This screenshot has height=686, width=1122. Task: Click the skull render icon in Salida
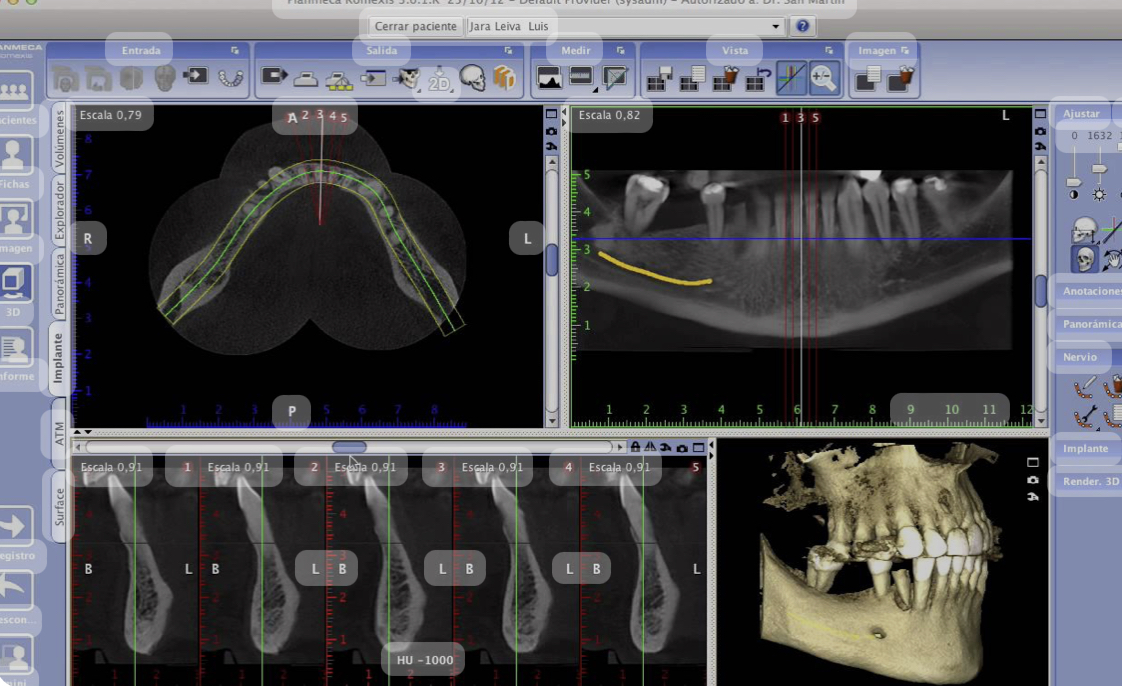coord(472,78)
